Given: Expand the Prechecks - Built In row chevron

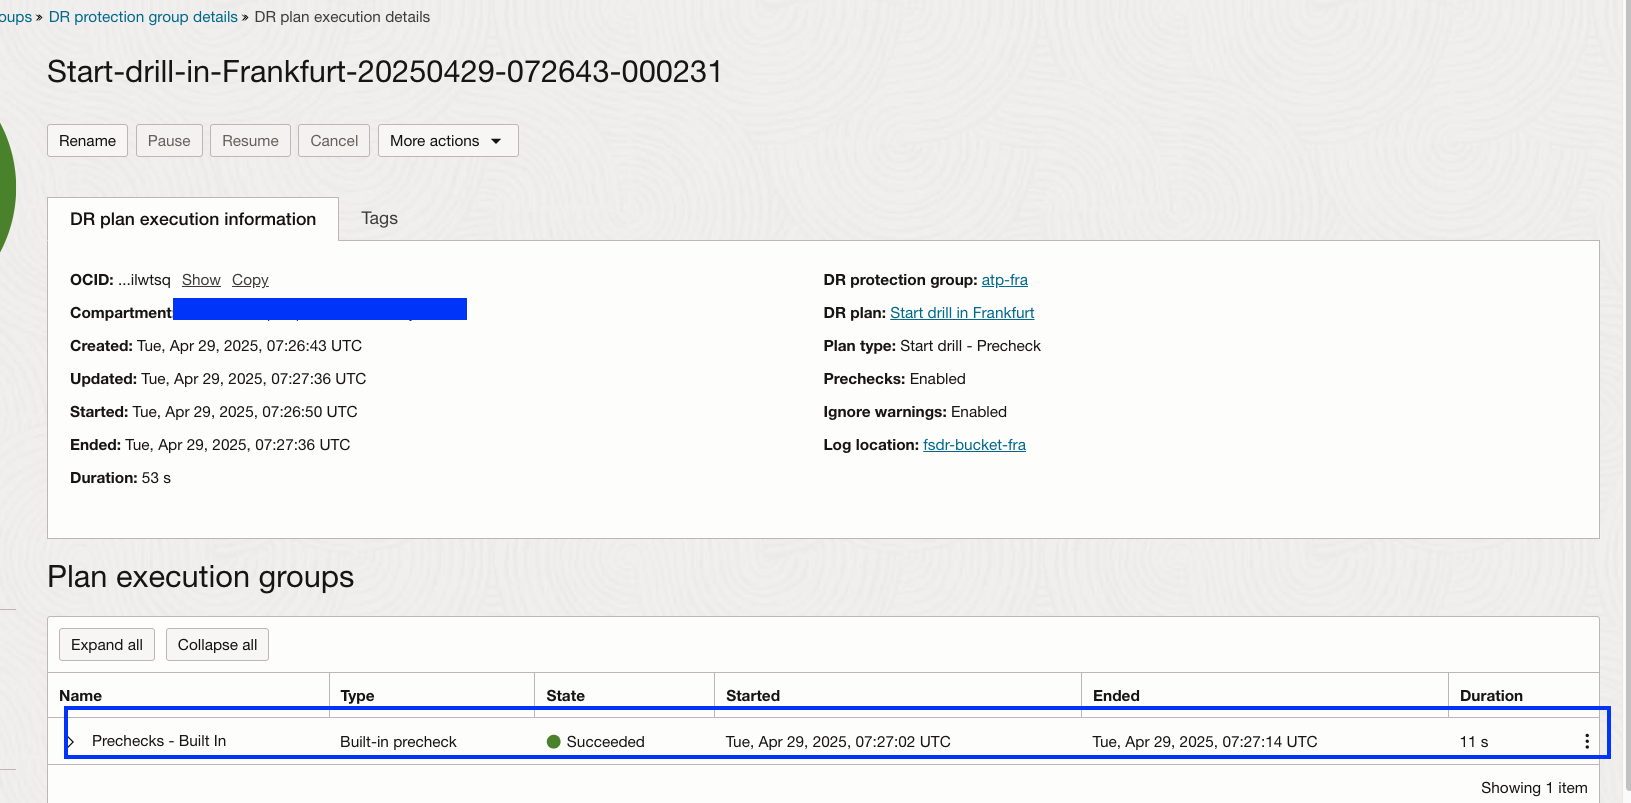Looking at the screenshot, I should (71, 741).
